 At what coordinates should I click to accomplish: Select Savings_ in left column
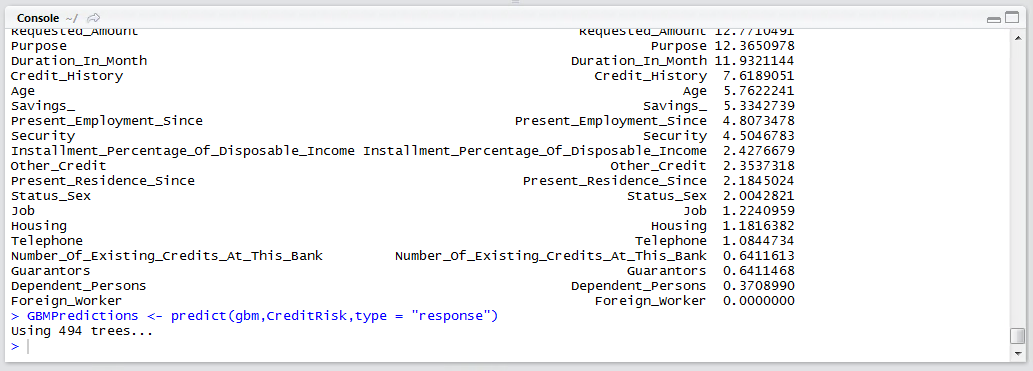point(43,106)
